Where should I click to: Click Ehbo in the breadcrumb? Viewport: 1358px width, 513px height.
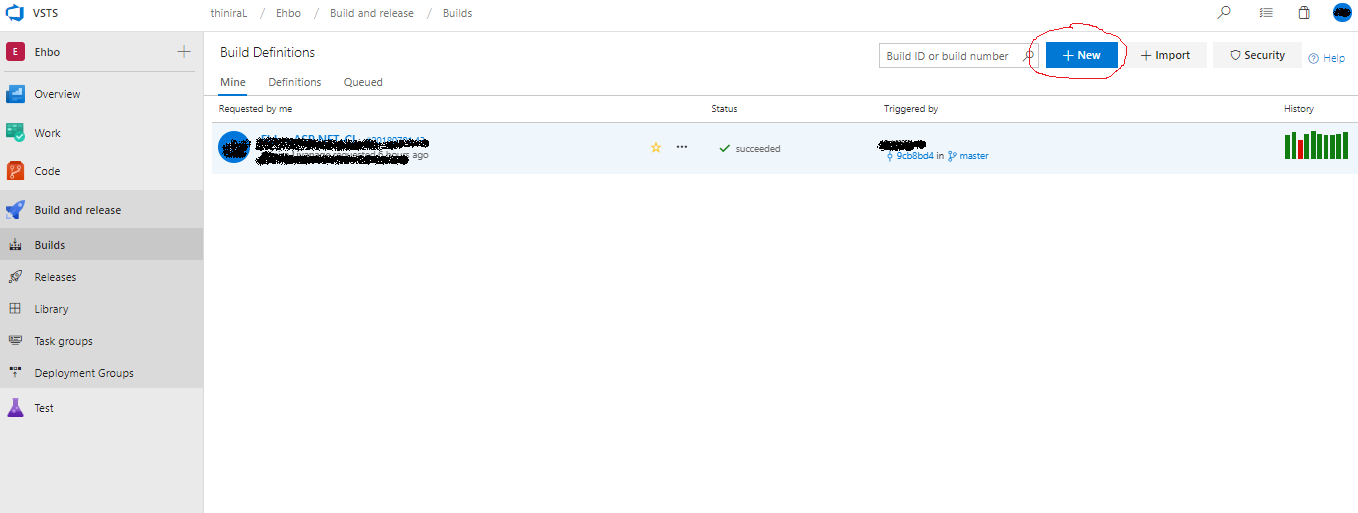click(x=288, y=13)
